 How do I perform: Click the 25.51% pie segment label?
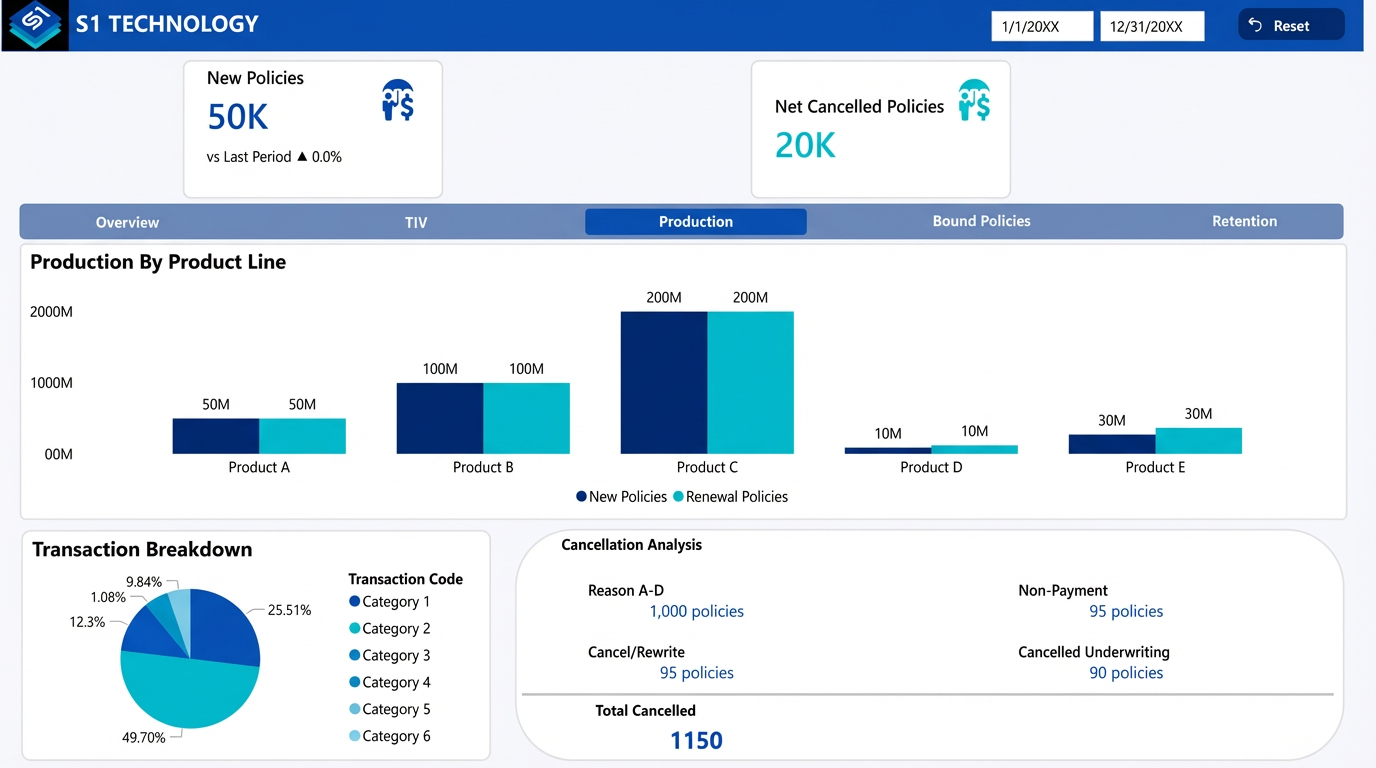(287, 608)
